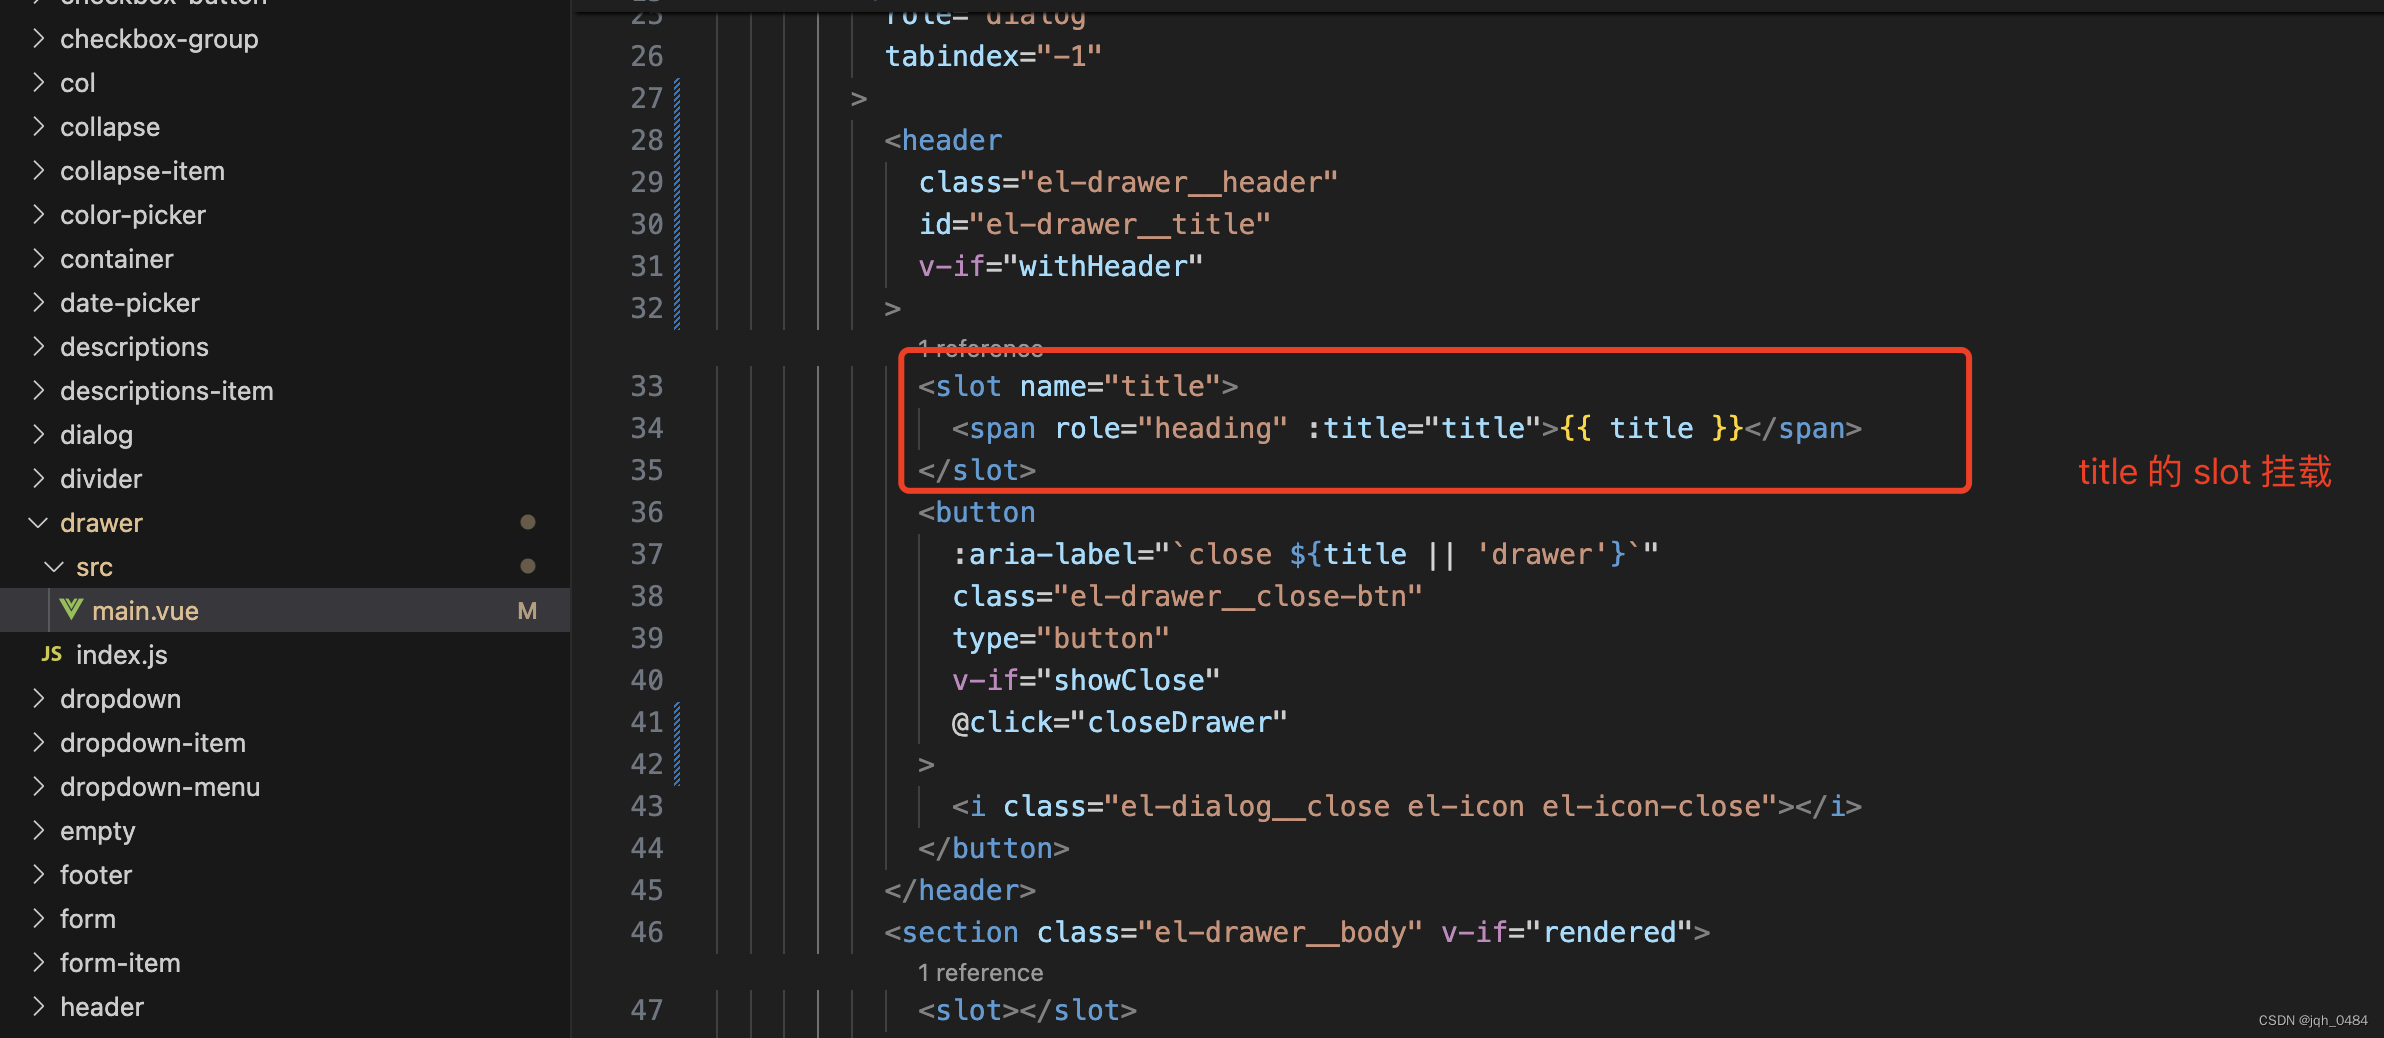The width and height of the screenshot is (2384, 1038).
Task: Click the modified dot beside the src folder
Action: 529,565
